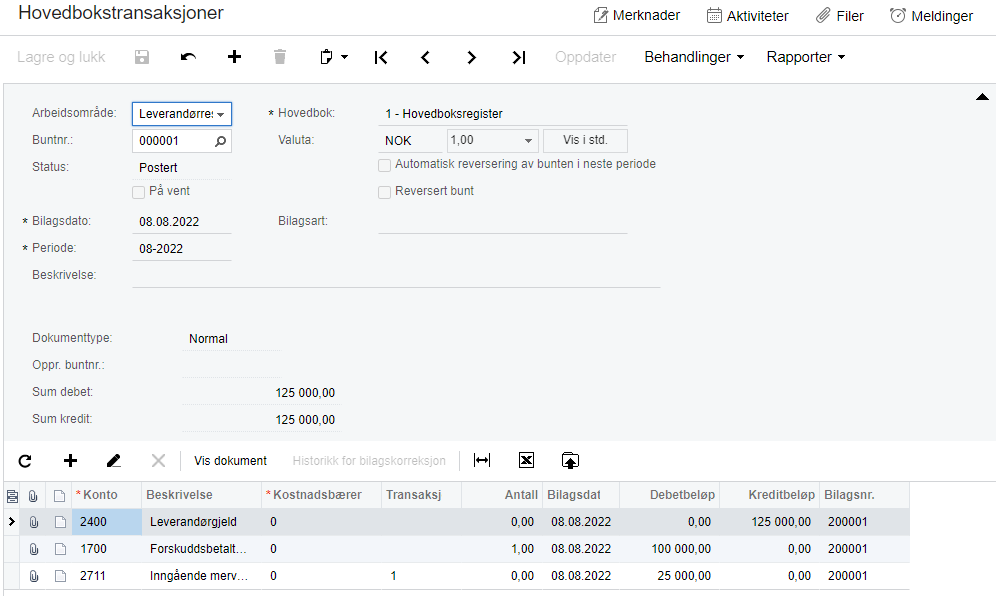The width and height of the screenshot is (996, 596).
Task: Click the grid column configuration header icon
Action: tap(12, 496)
